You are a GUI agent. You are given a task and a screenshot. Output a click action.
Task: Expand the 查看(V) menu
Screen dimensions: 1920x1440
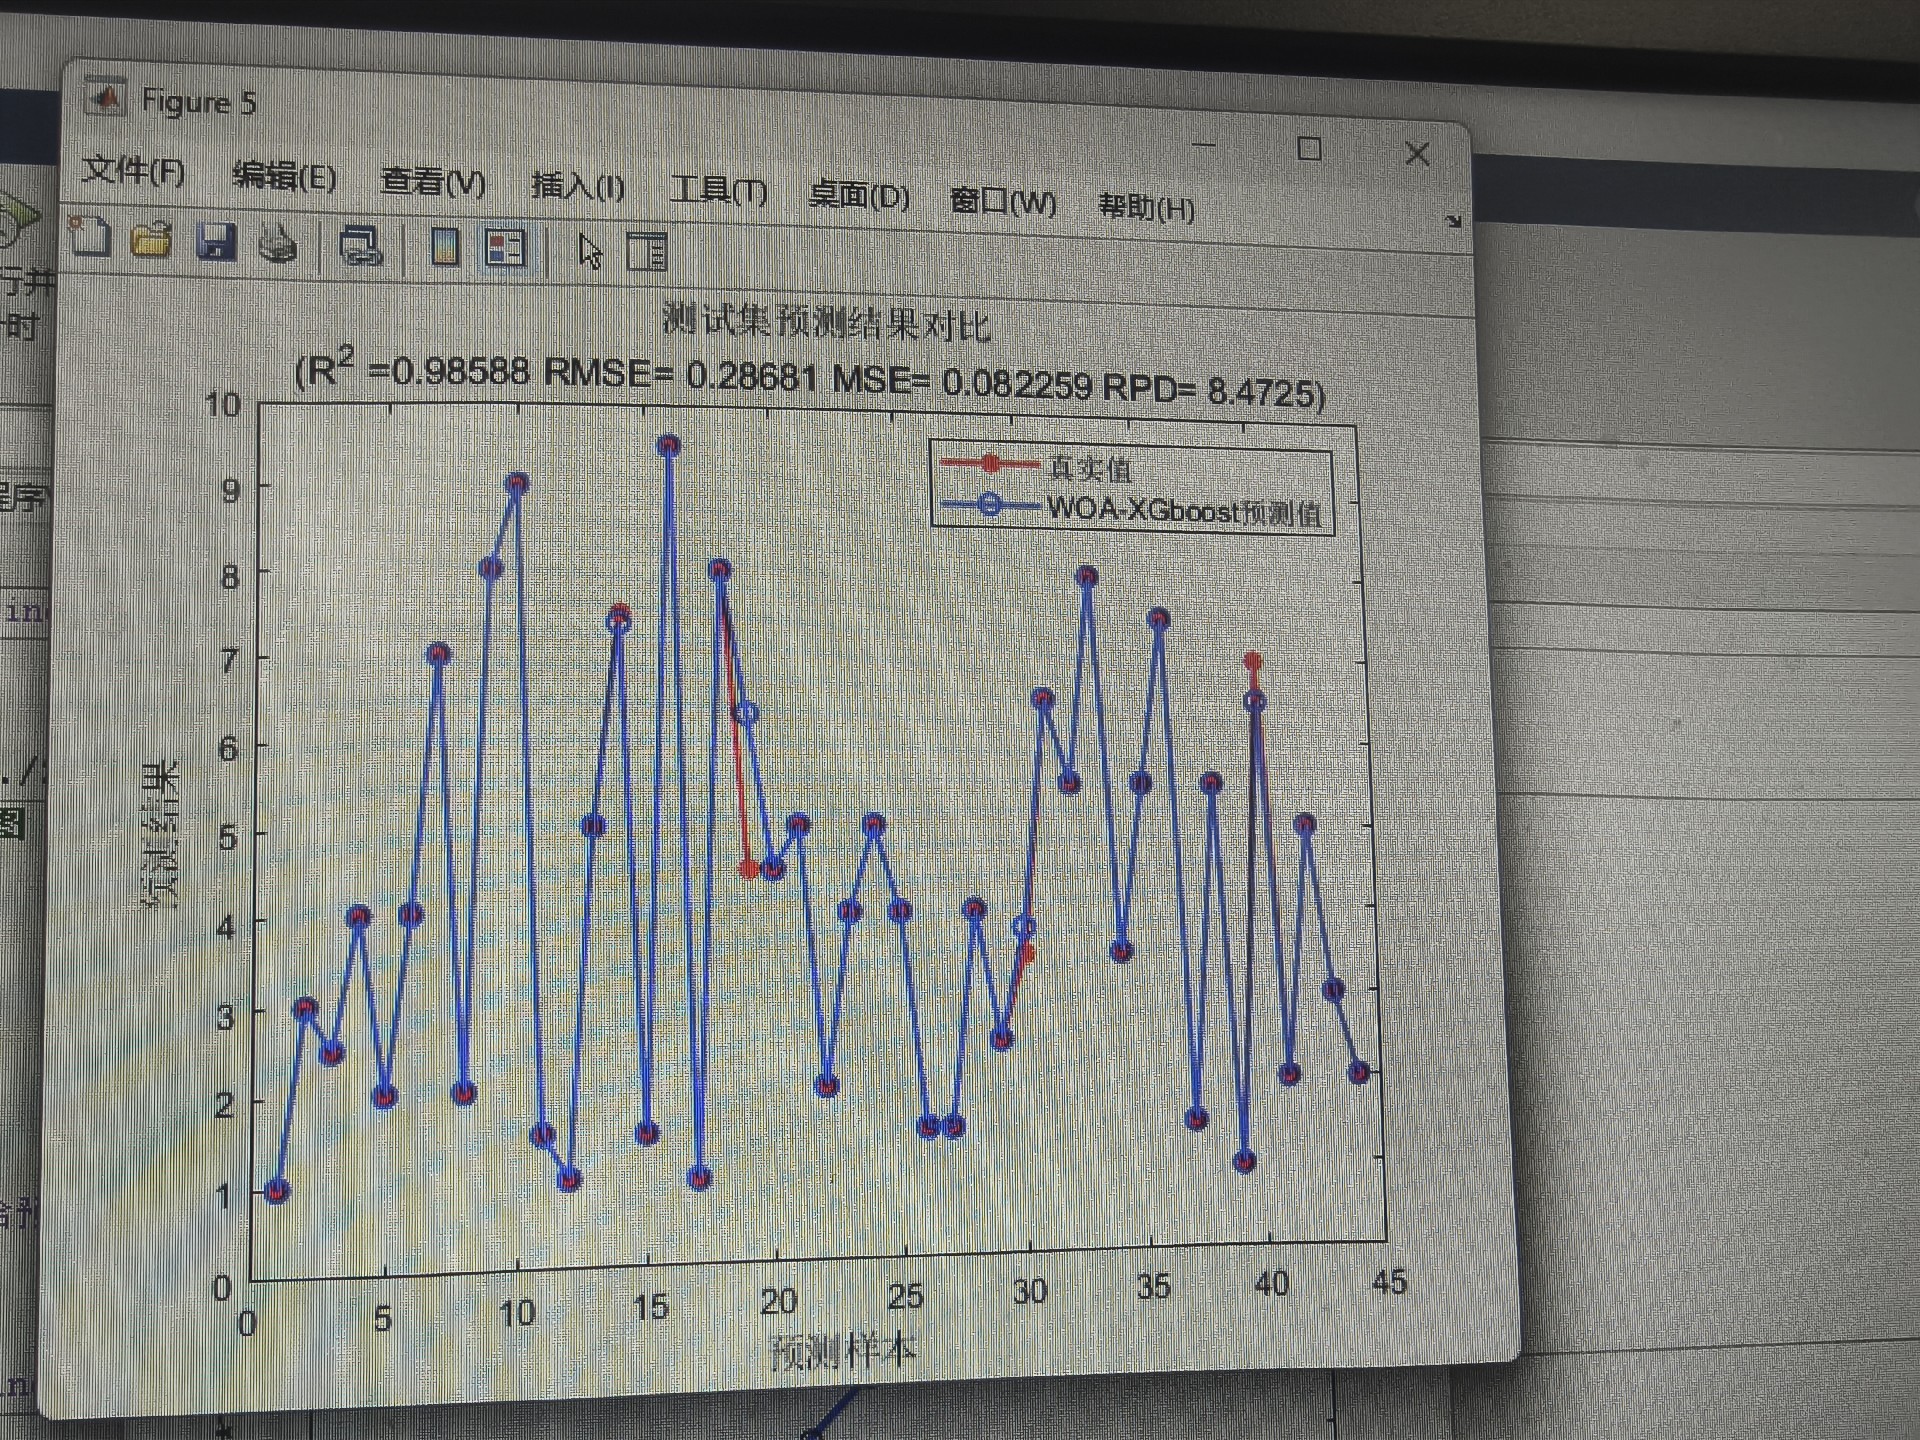click(x=432, y=182)
